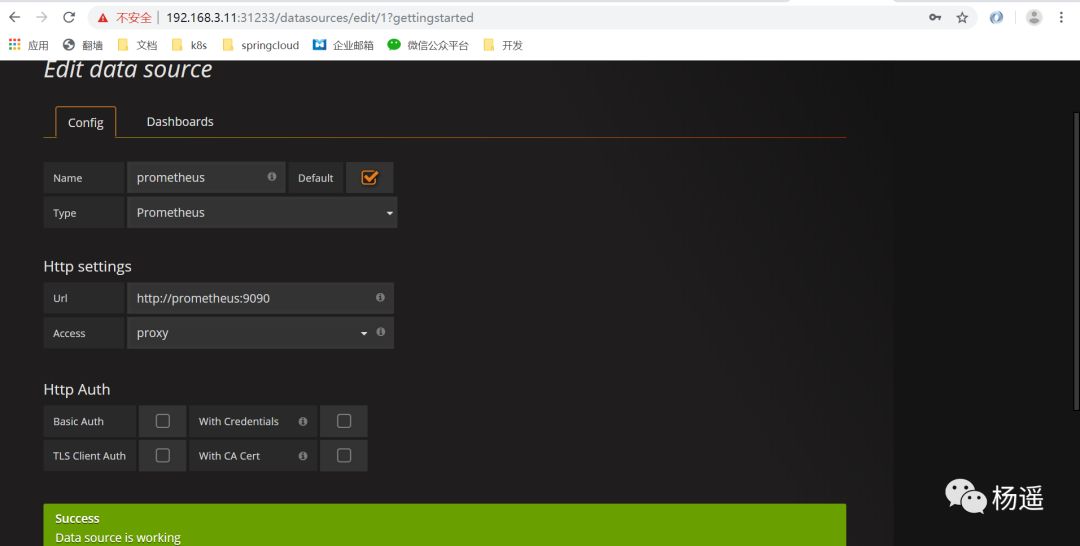Enable the With CA Cert checkbox
Image resolution: width=1080 pixels, height=546 pixels.
coord(344,455)
